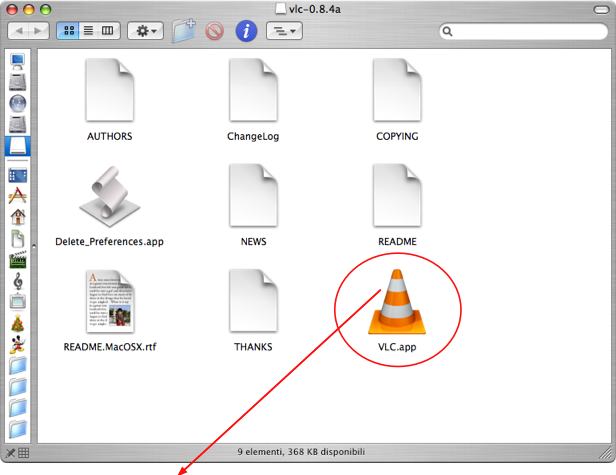This screenshot has width=616, height=475.
Task: Open the VLC.app cone icon
Action: pyautogui.click(x=397, y=302)
